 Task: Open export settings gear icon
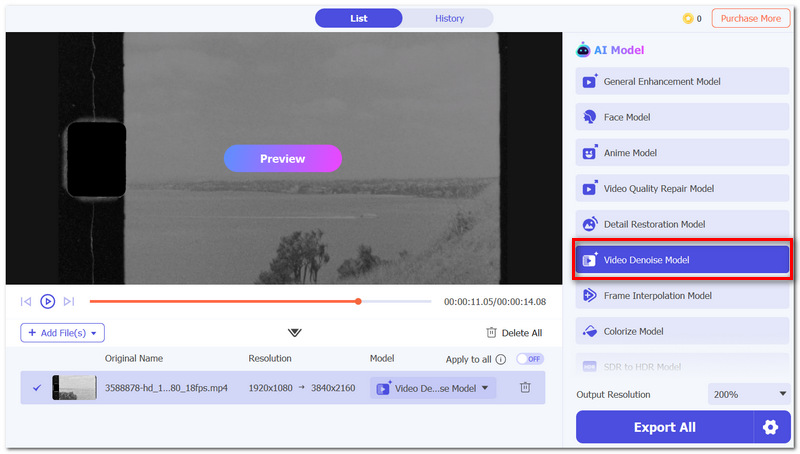[x=770, y=427]
